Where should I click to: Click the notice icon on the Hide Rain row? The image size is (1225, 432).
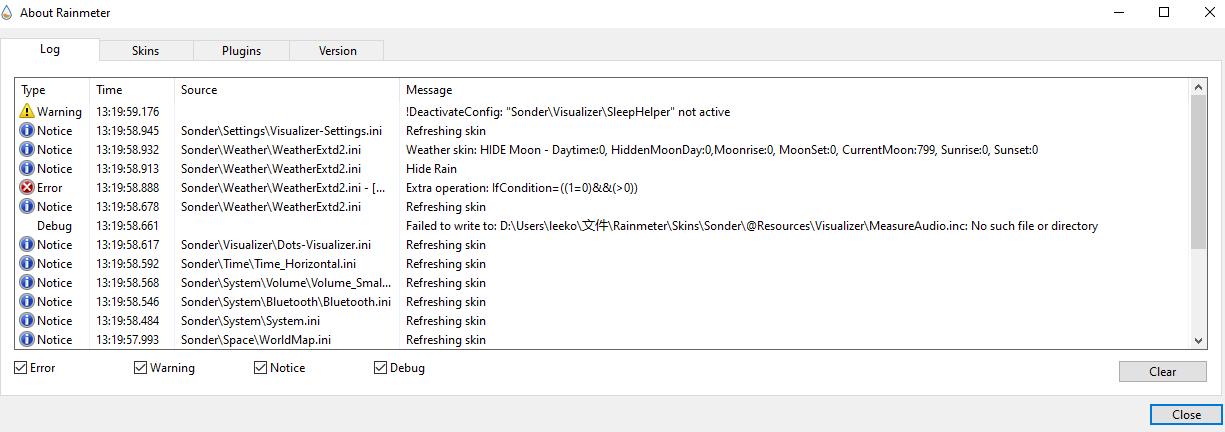click(27, 168)
